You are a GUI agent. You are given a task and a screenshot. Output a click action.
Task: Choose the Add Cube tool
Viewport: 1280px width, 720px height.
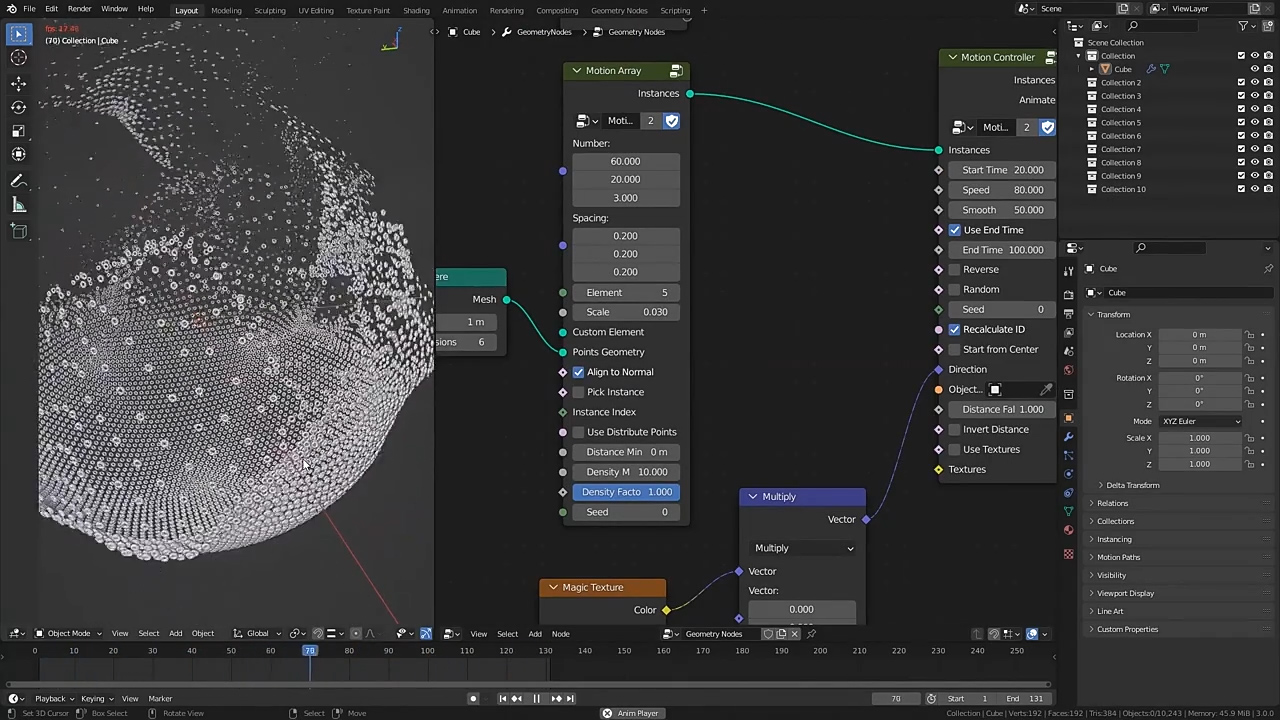coord(18,231)
